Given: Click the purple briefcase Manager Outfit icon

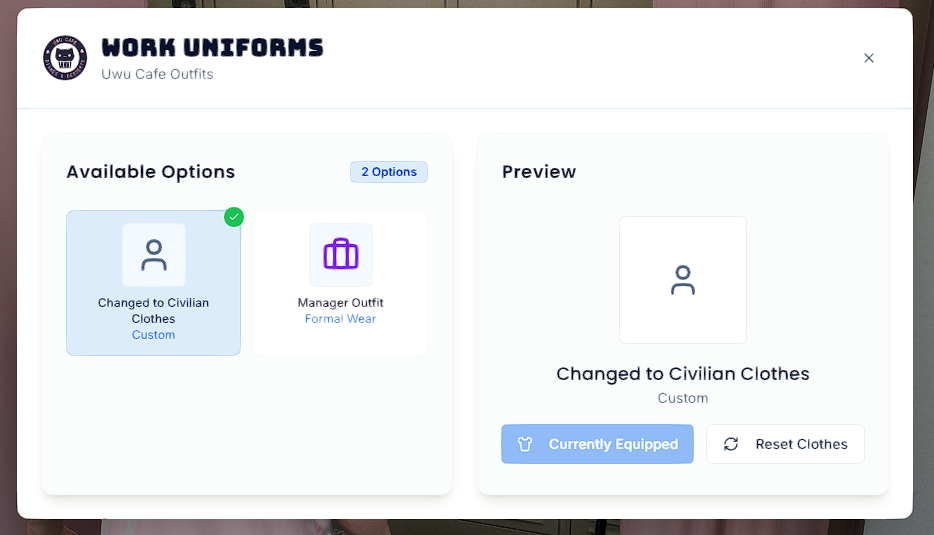Looking at the screenshot, I should 341,255.
